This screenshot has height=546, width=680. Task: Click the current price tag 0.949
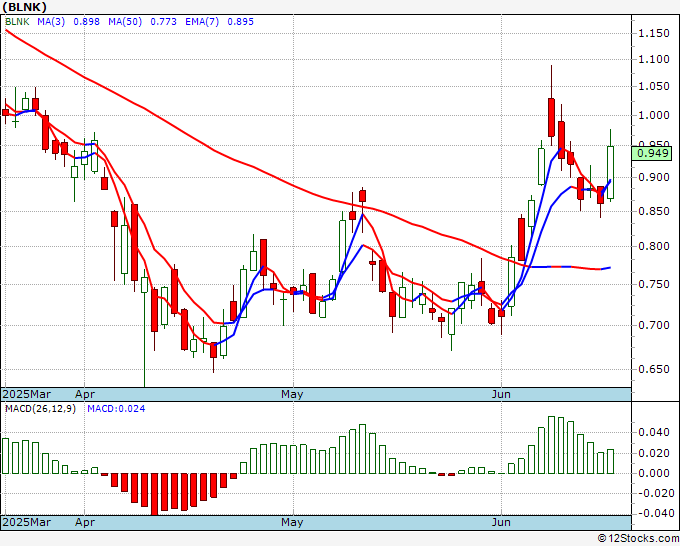click(652, 153)
